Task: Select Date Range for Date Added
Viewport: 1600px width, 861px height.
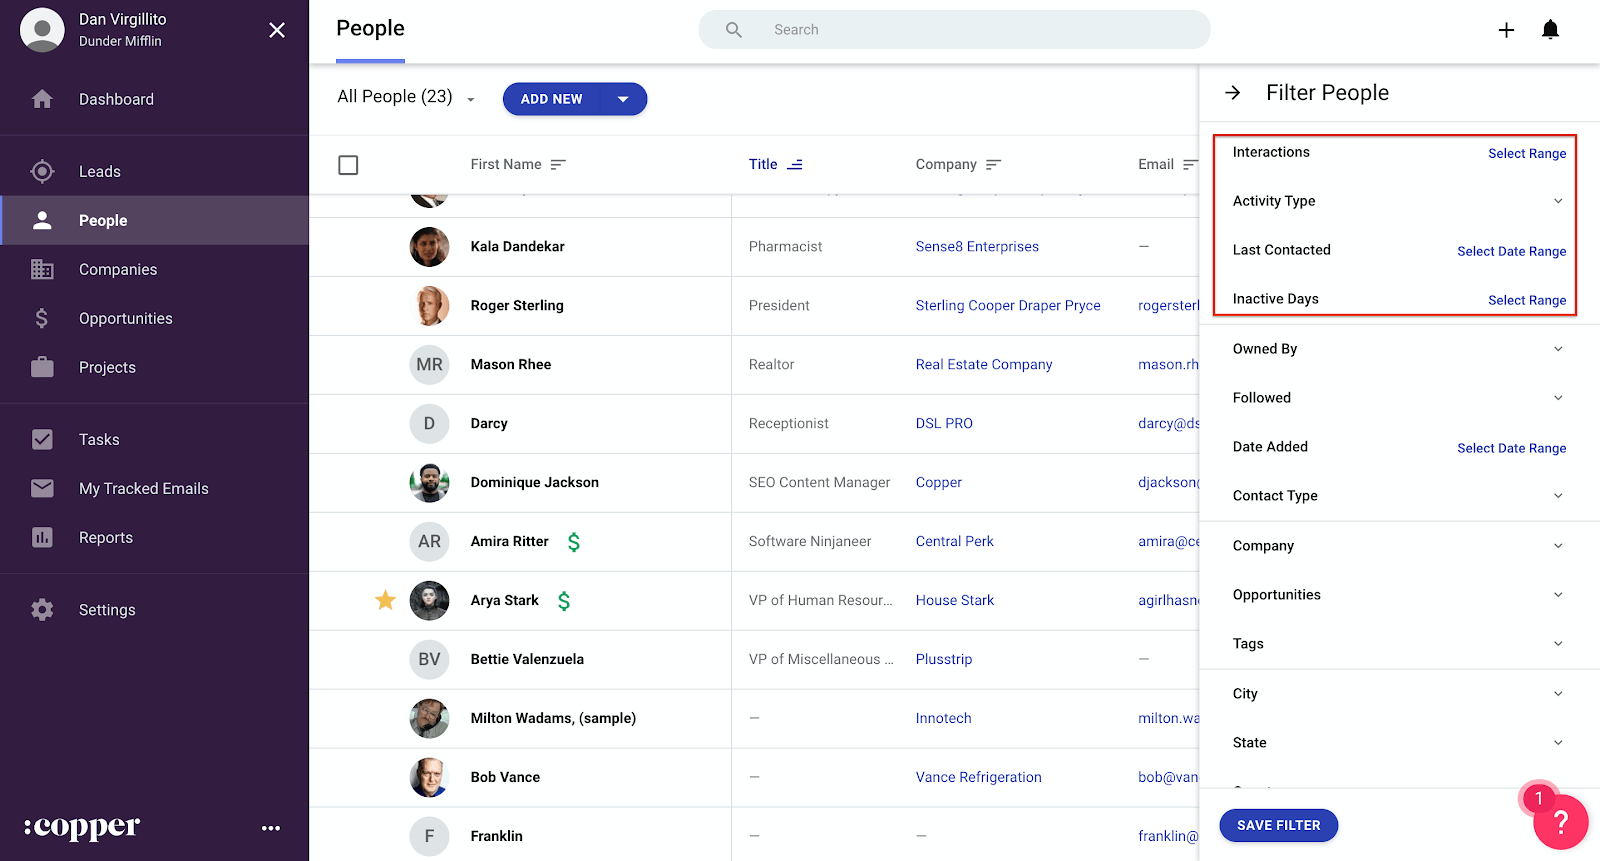Action: coord(1512,448)
